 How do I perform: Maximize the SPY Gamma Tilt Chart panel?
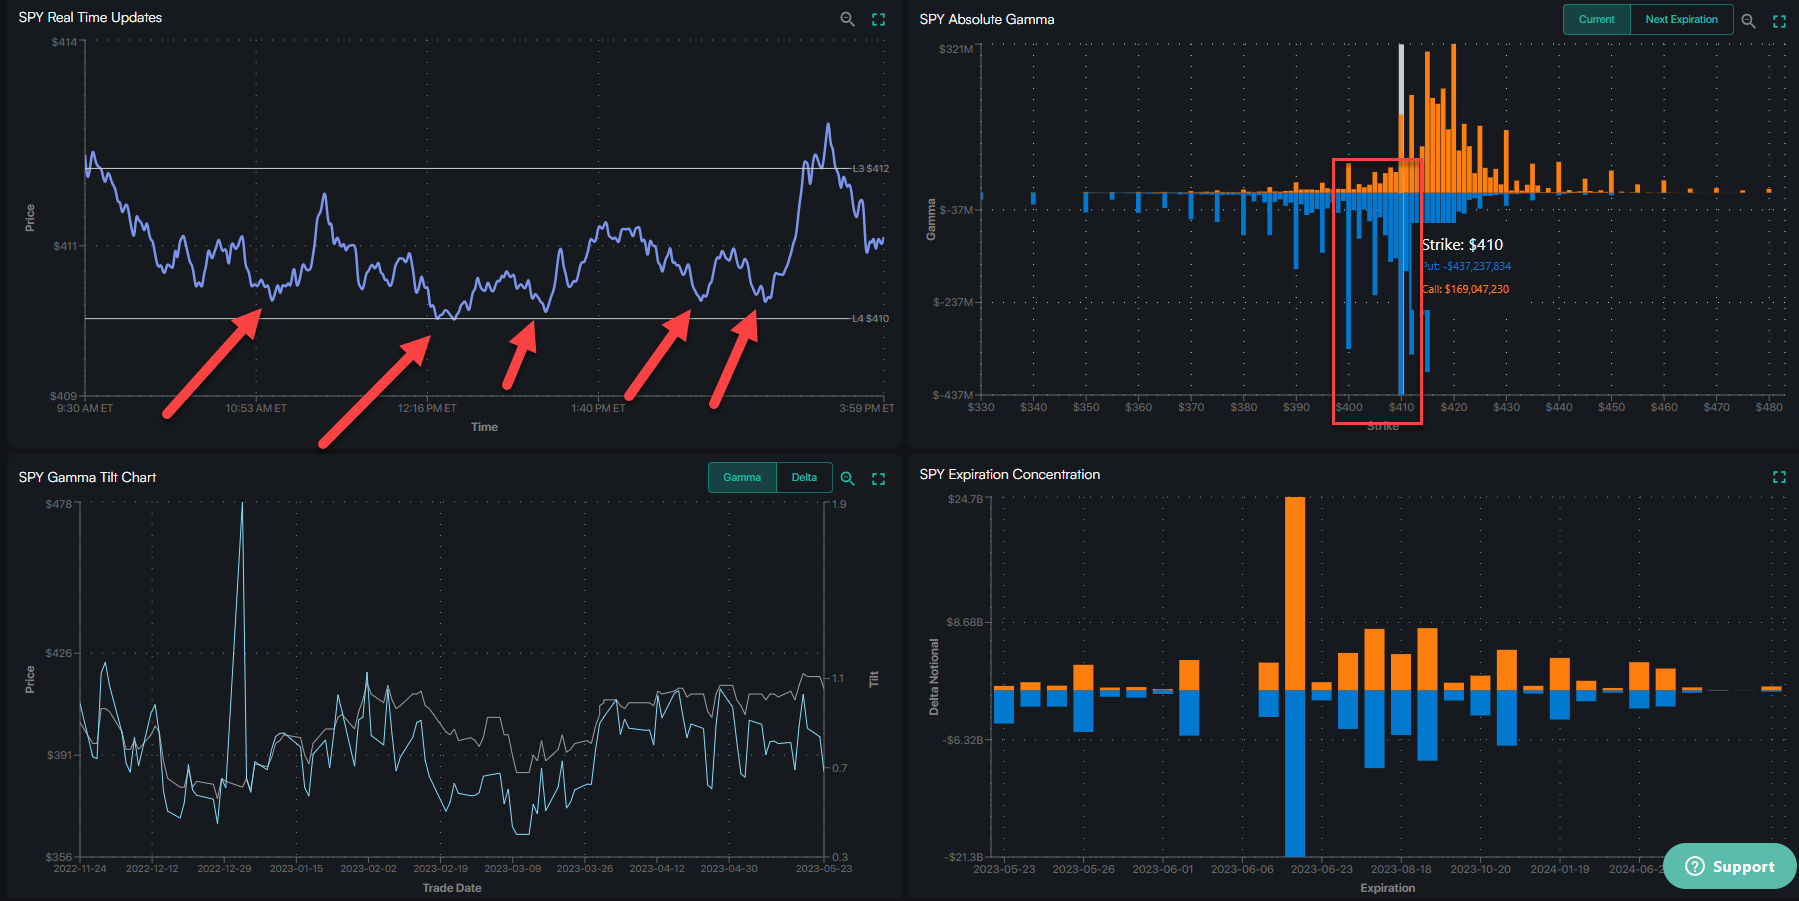pos(878,478)
